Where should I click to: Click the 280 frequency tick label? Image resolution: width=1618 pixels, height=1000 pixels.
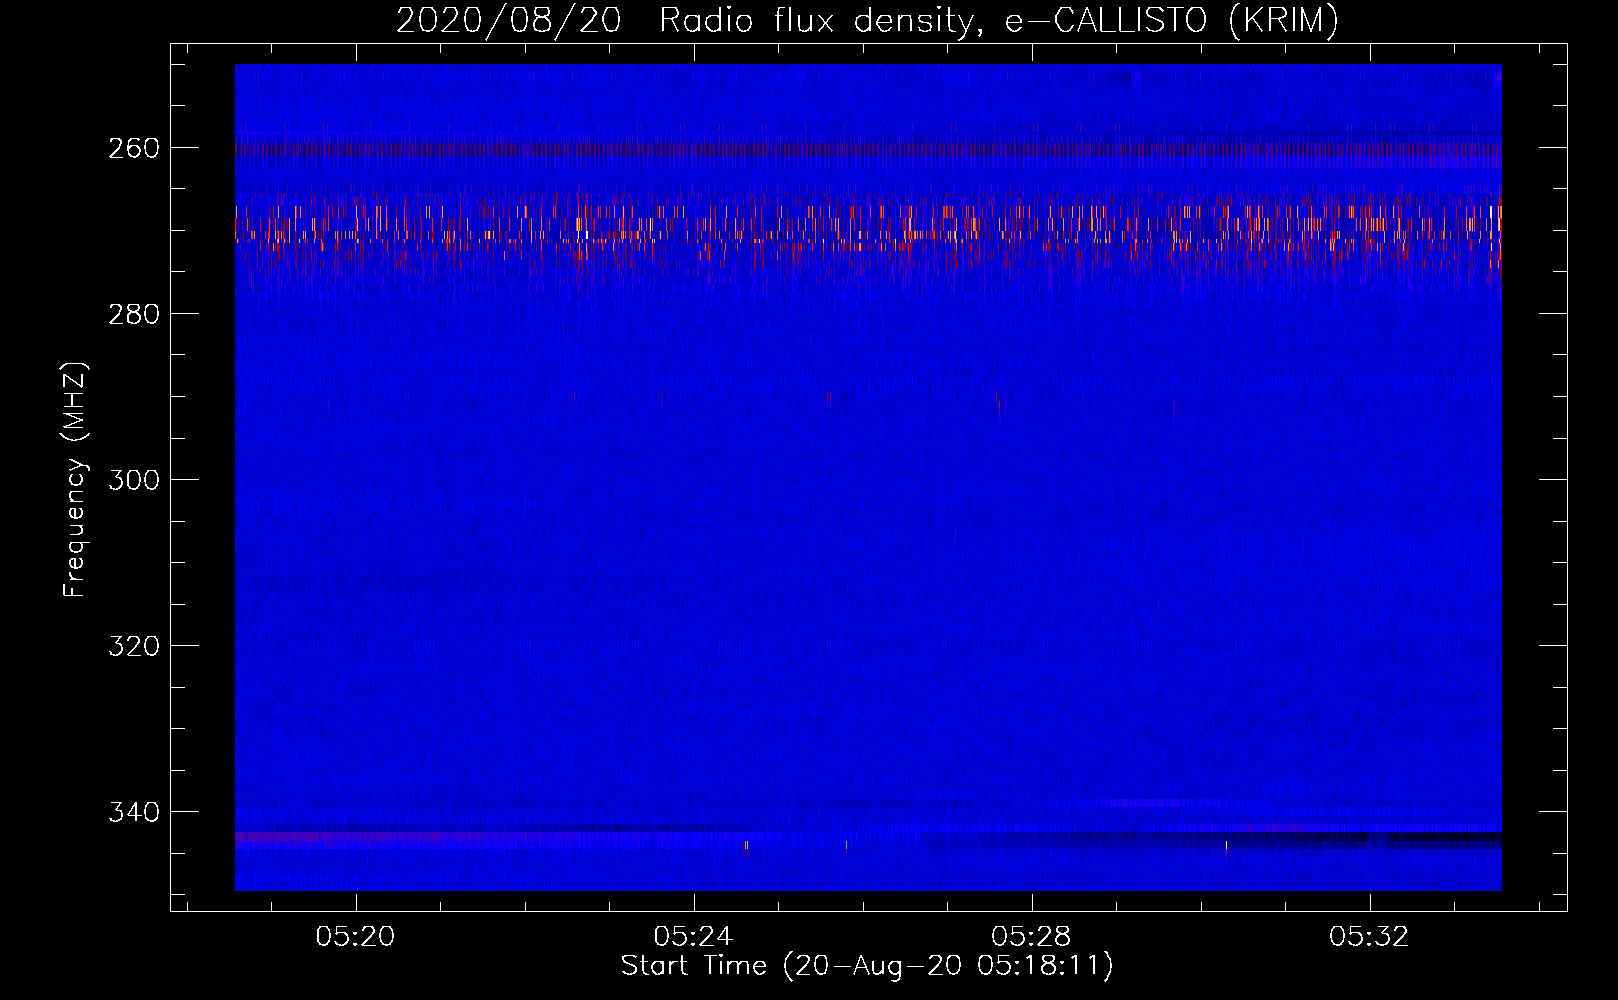(x=133, y=314)
